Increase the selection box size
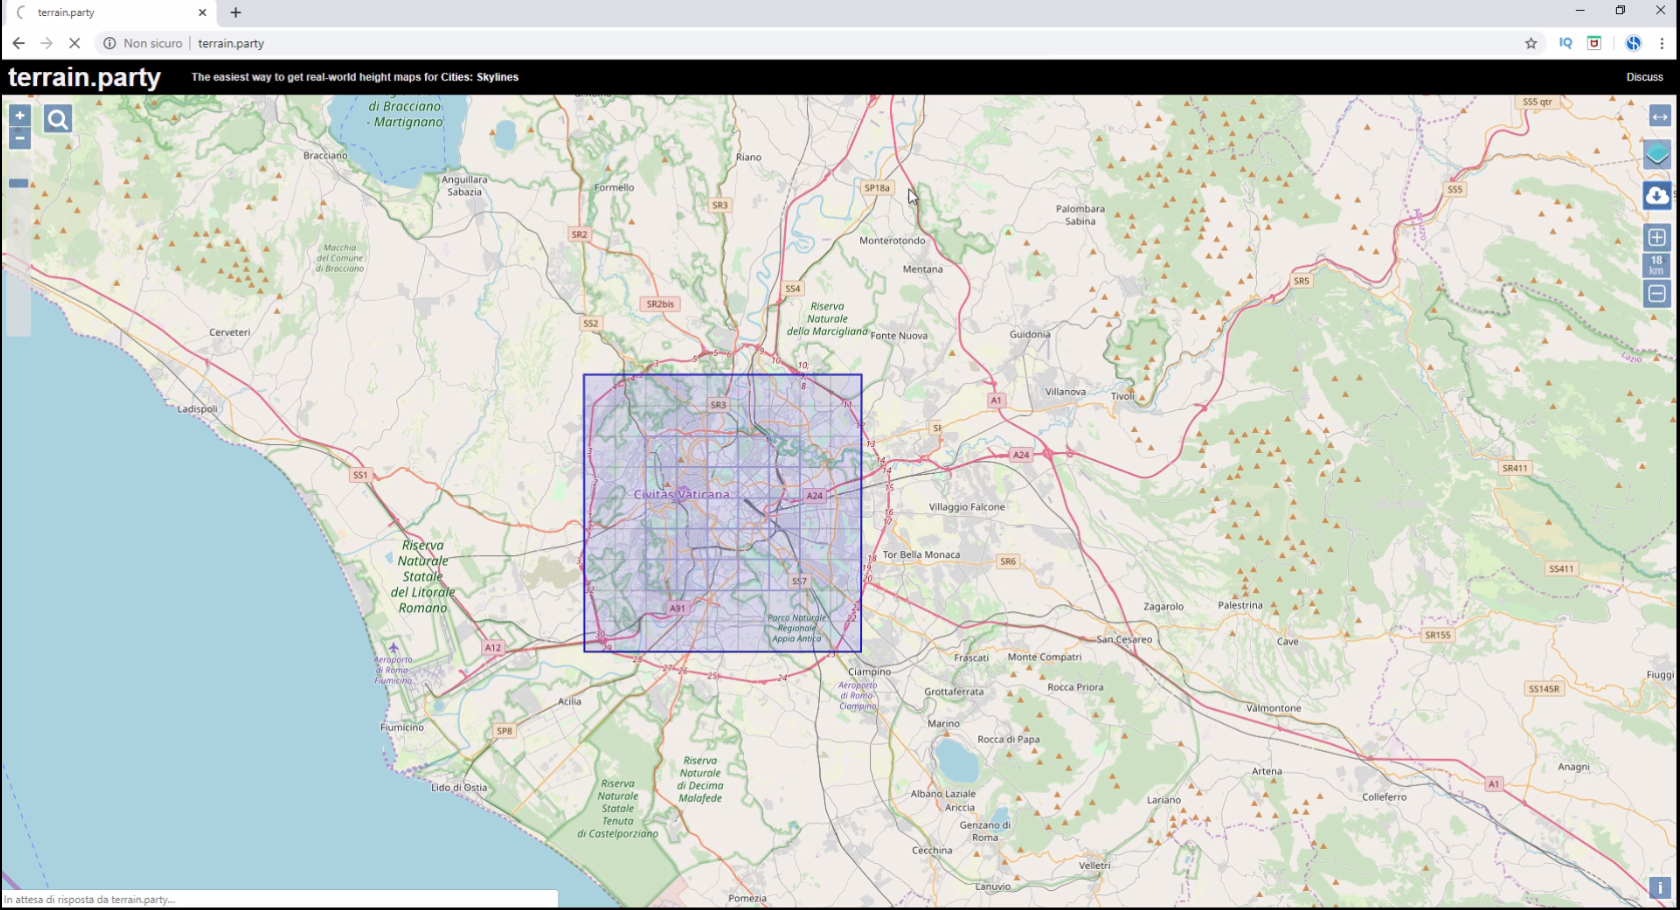 (x=1657, y=237)
